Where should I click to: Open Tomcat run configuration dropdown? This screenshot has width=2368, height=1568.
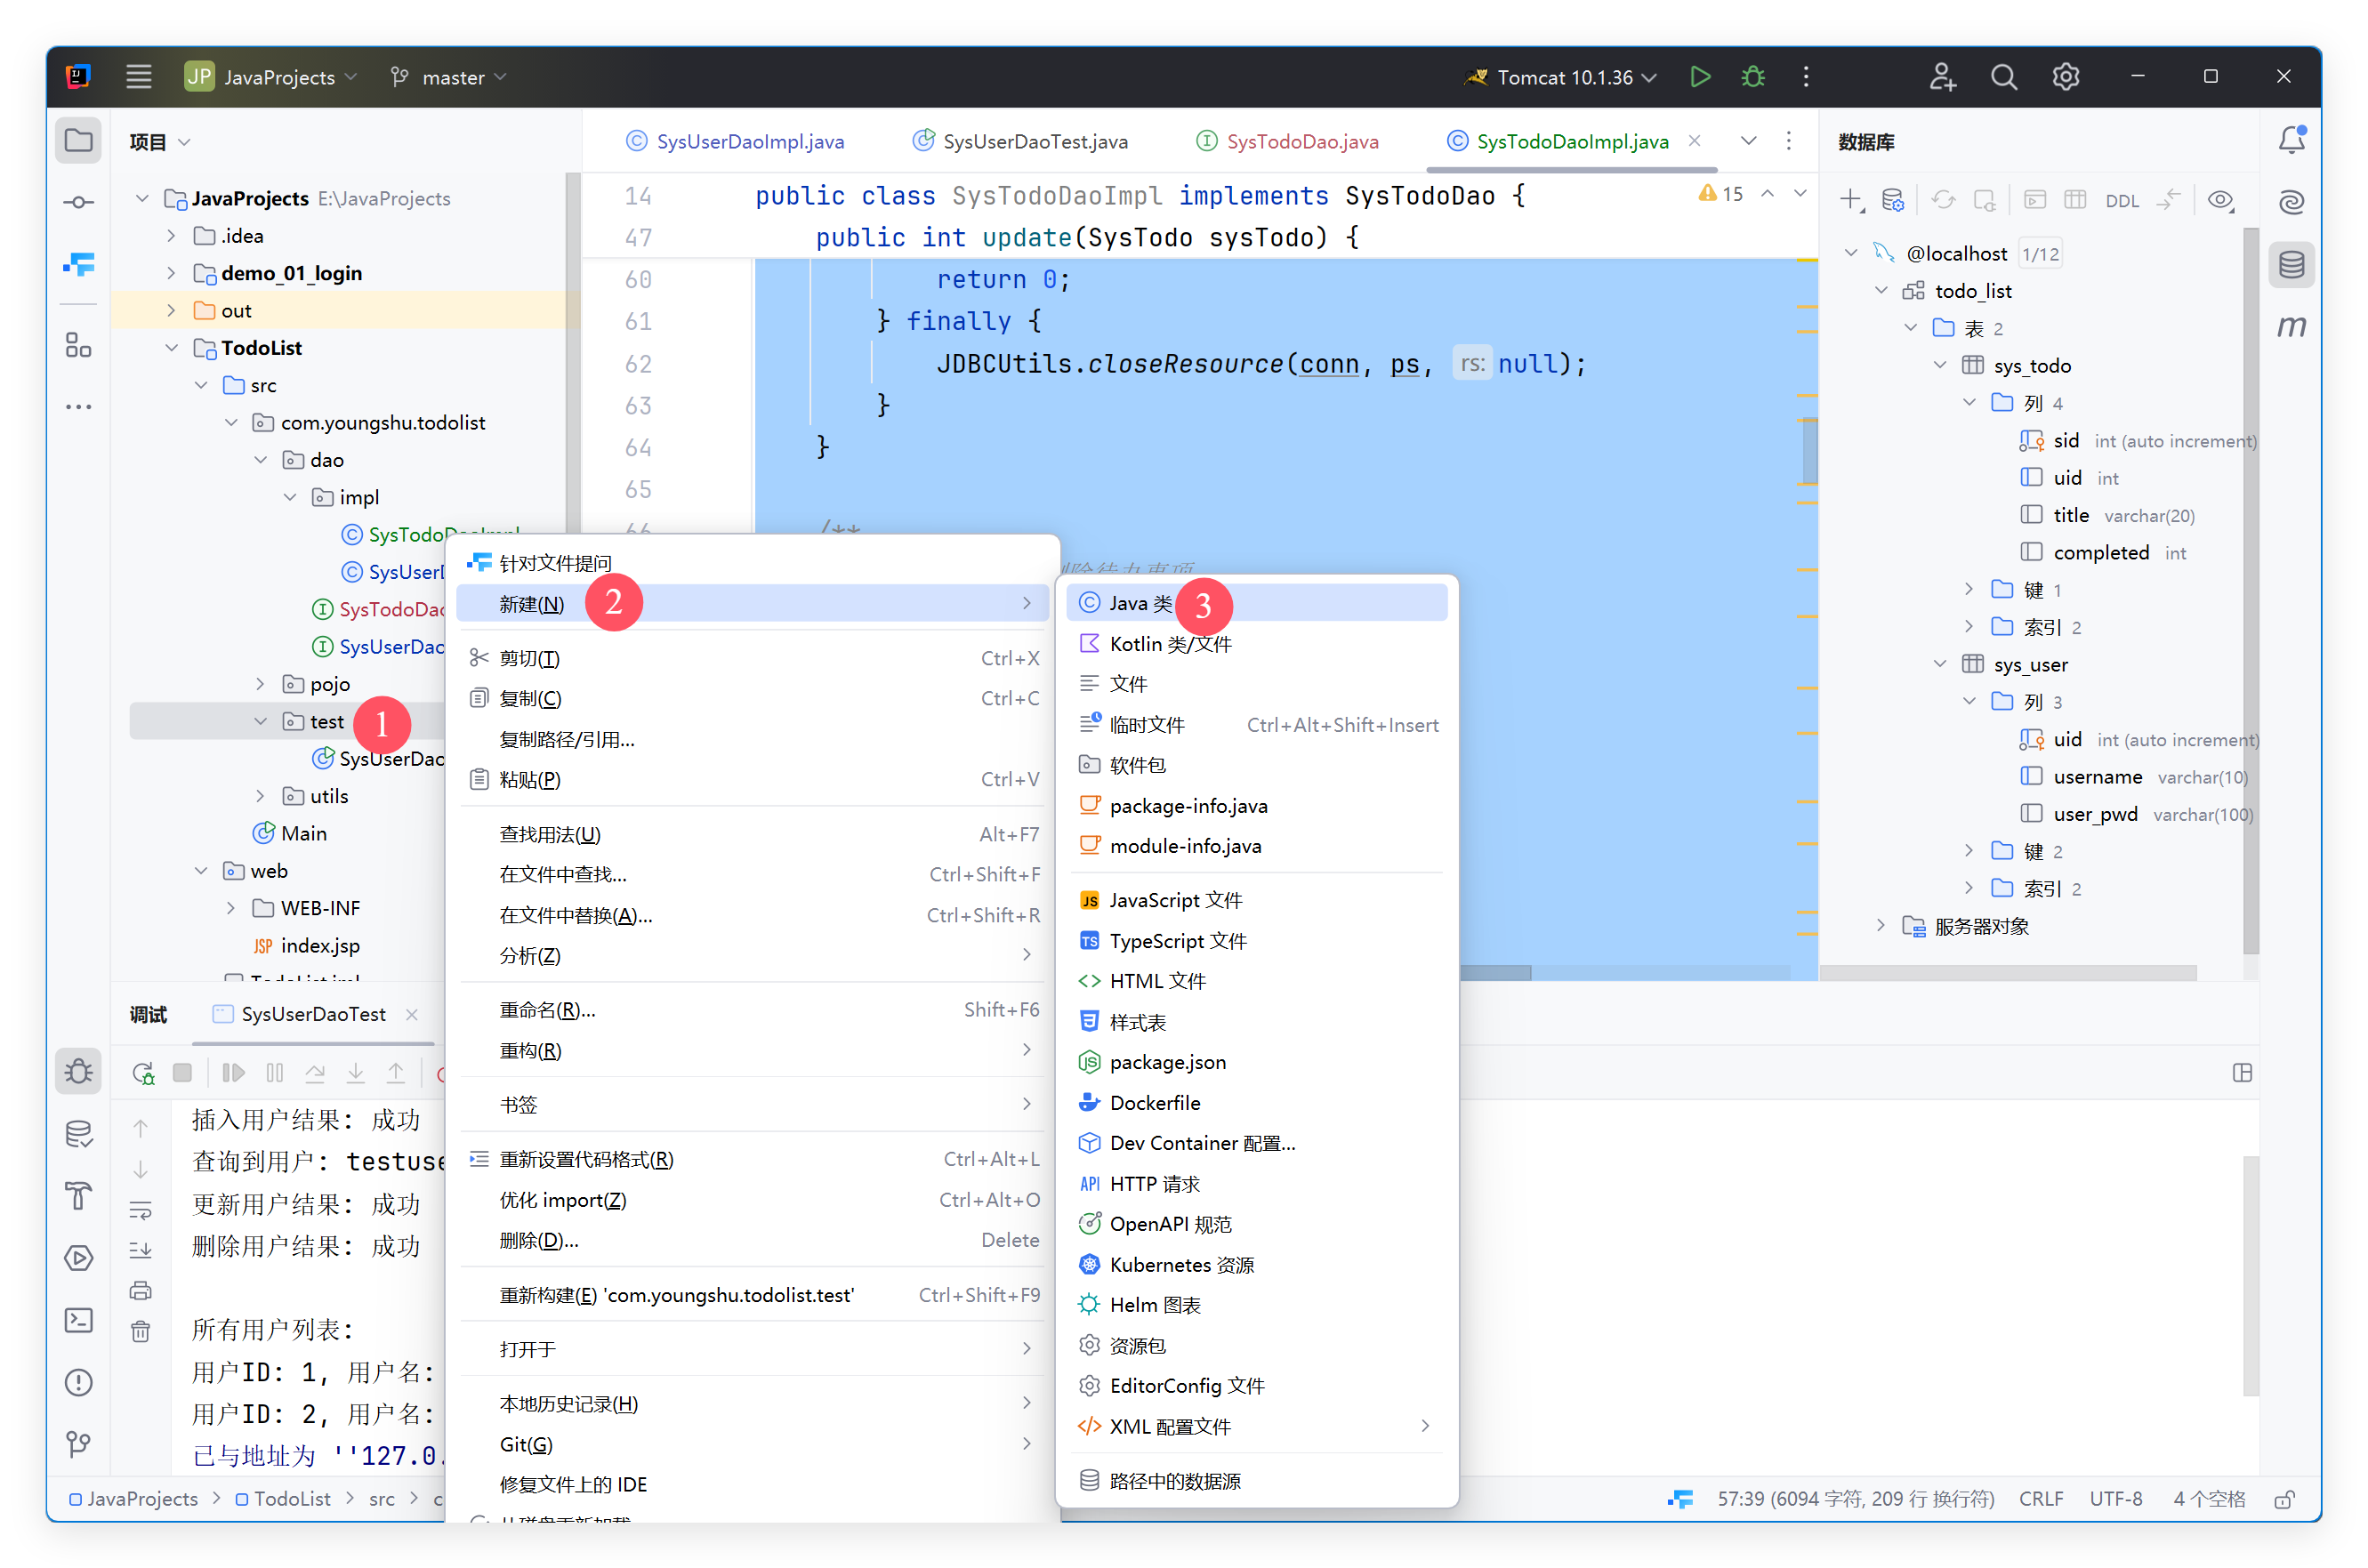point(1562,77)
